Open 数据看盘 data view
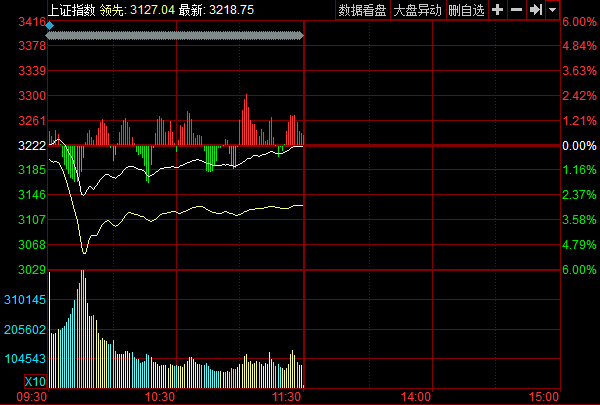Image resolution: width=600 pixels, height=405 pixels. coord(362,9)
